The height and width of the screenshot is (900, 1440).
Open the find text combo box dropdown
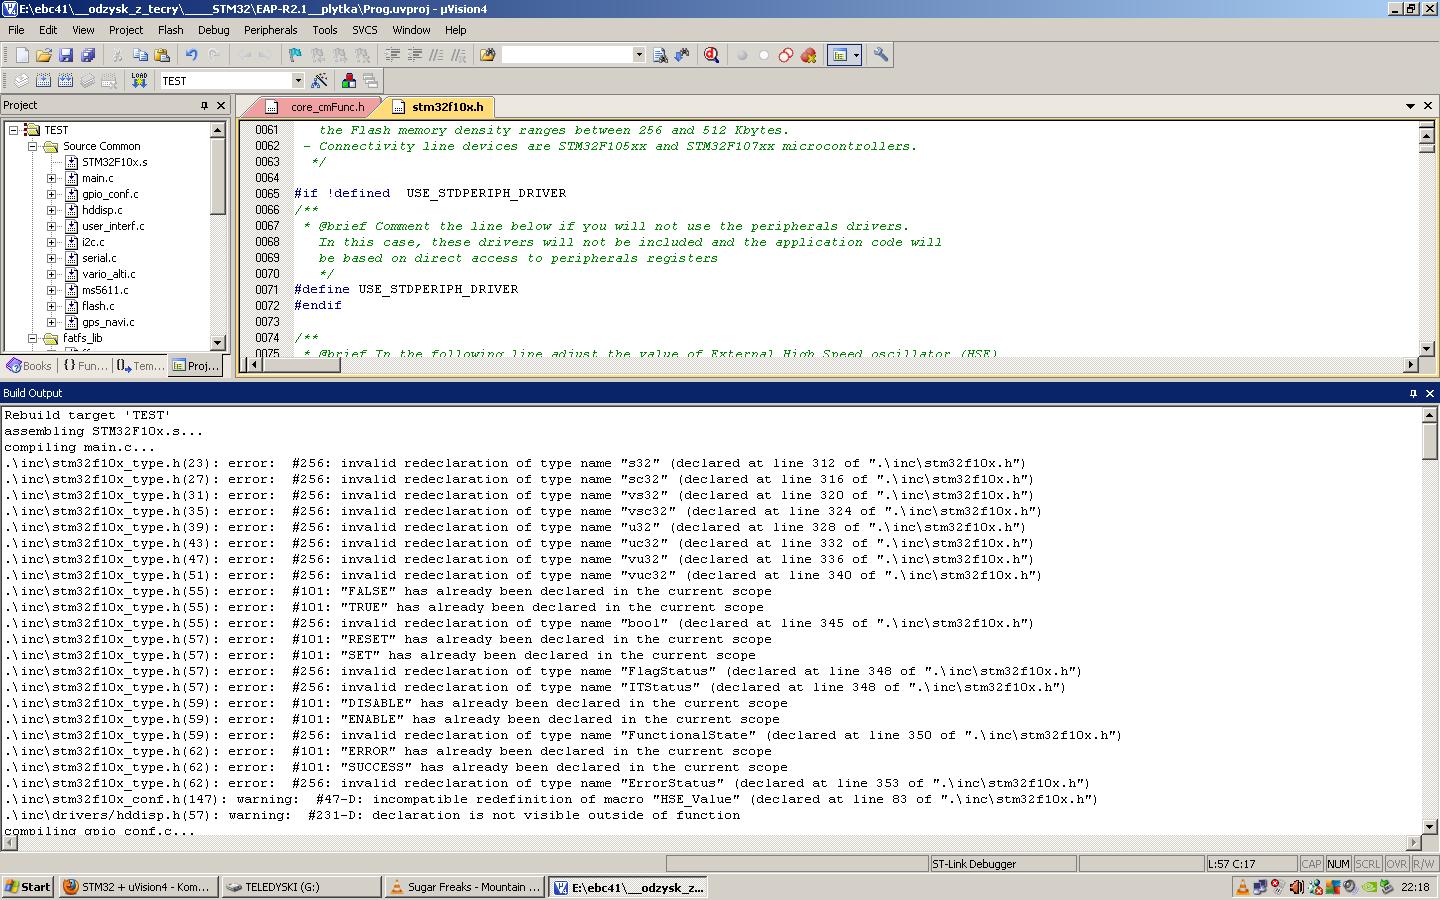(639, 55)
